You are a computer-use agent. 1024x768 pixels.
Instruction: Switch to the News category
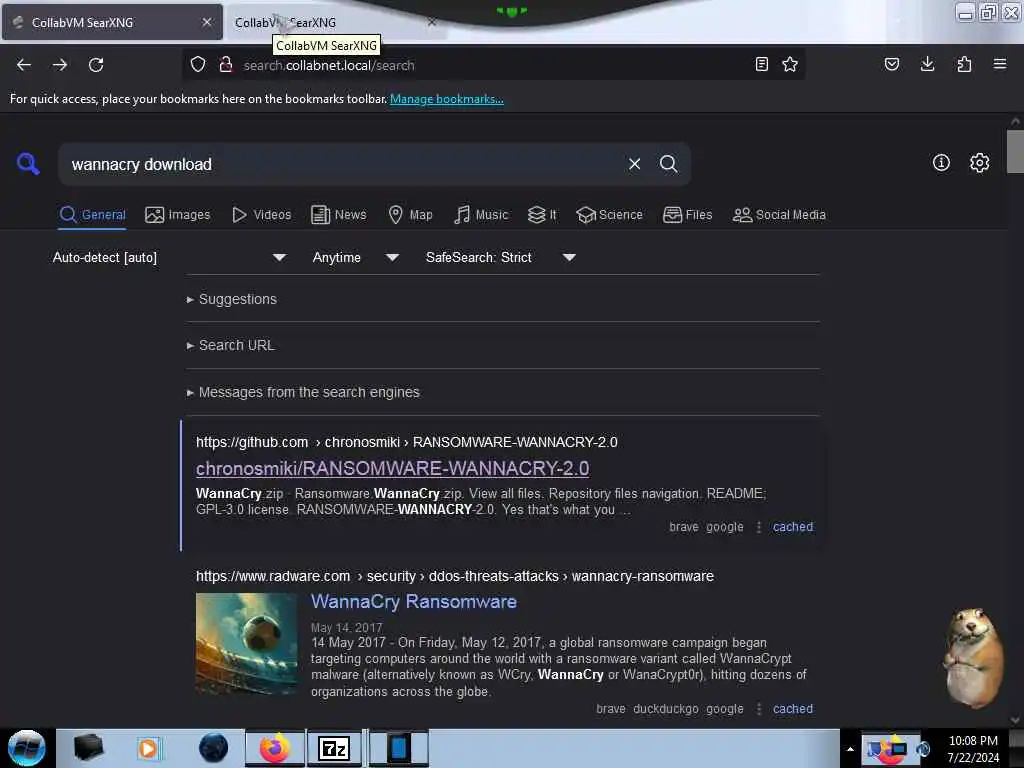click(x=338, y=215)
